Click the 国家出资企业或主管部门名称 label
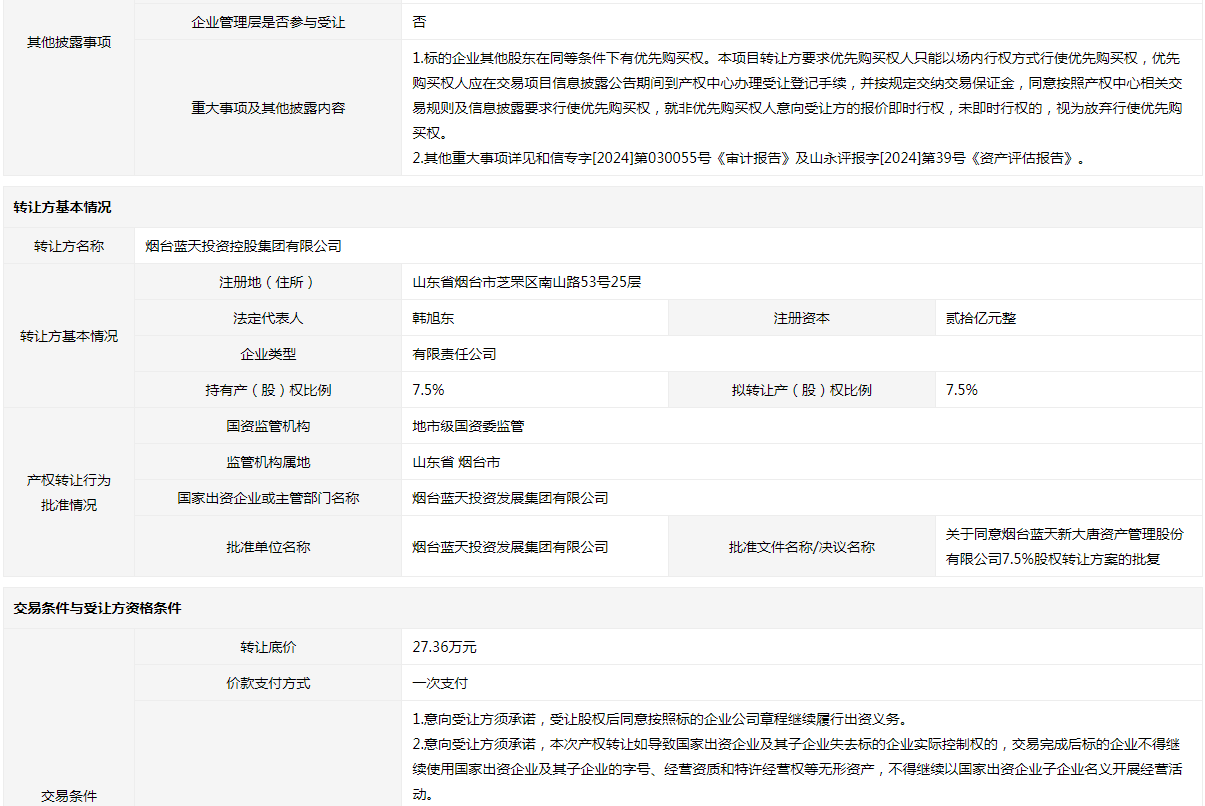 [268, 498]
